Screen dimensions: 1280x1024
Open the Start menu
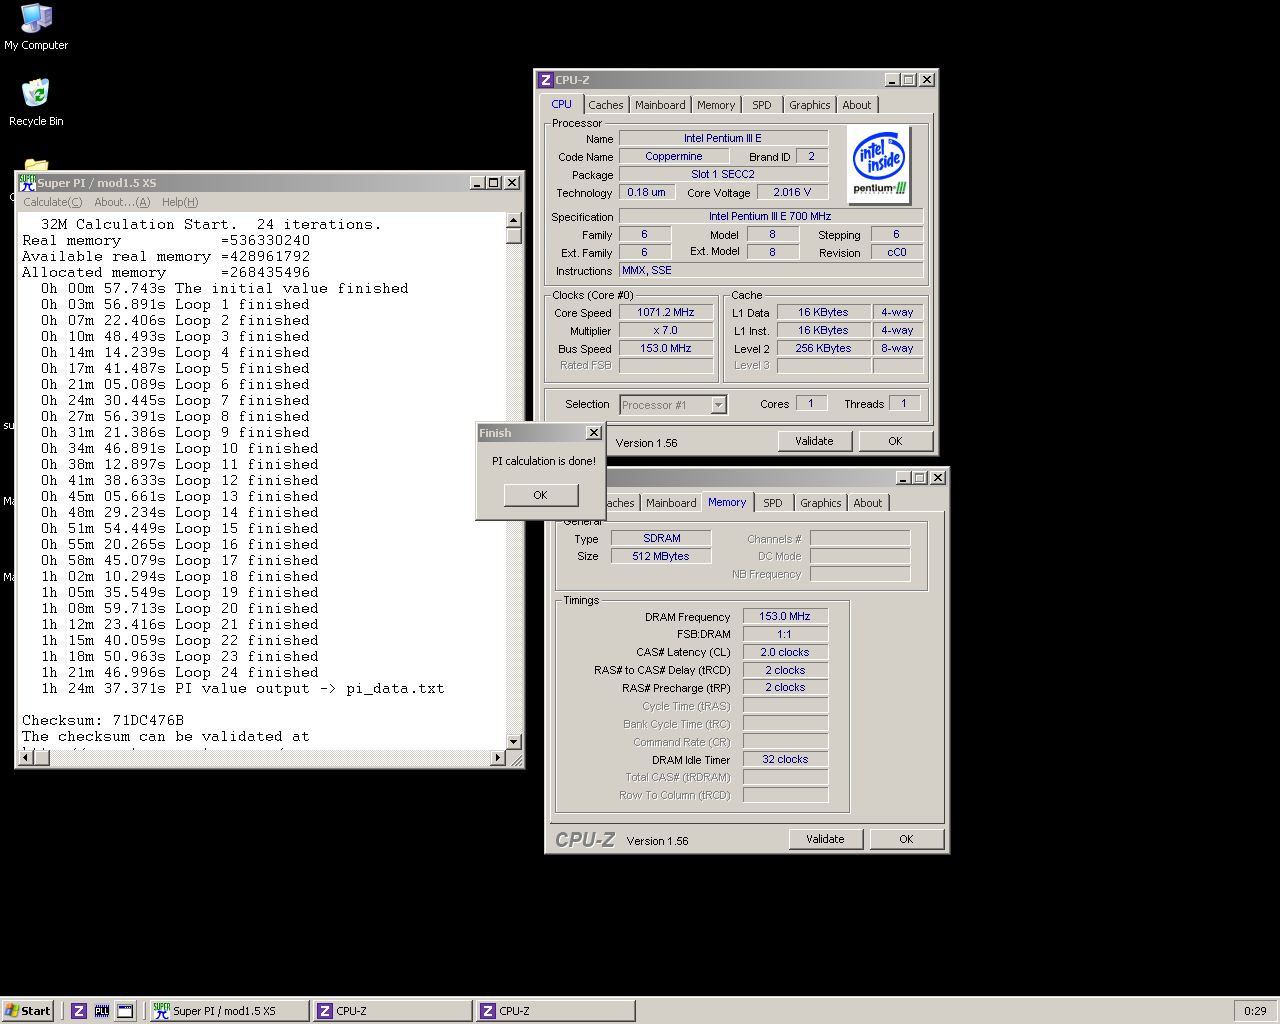coord(27,1011)
